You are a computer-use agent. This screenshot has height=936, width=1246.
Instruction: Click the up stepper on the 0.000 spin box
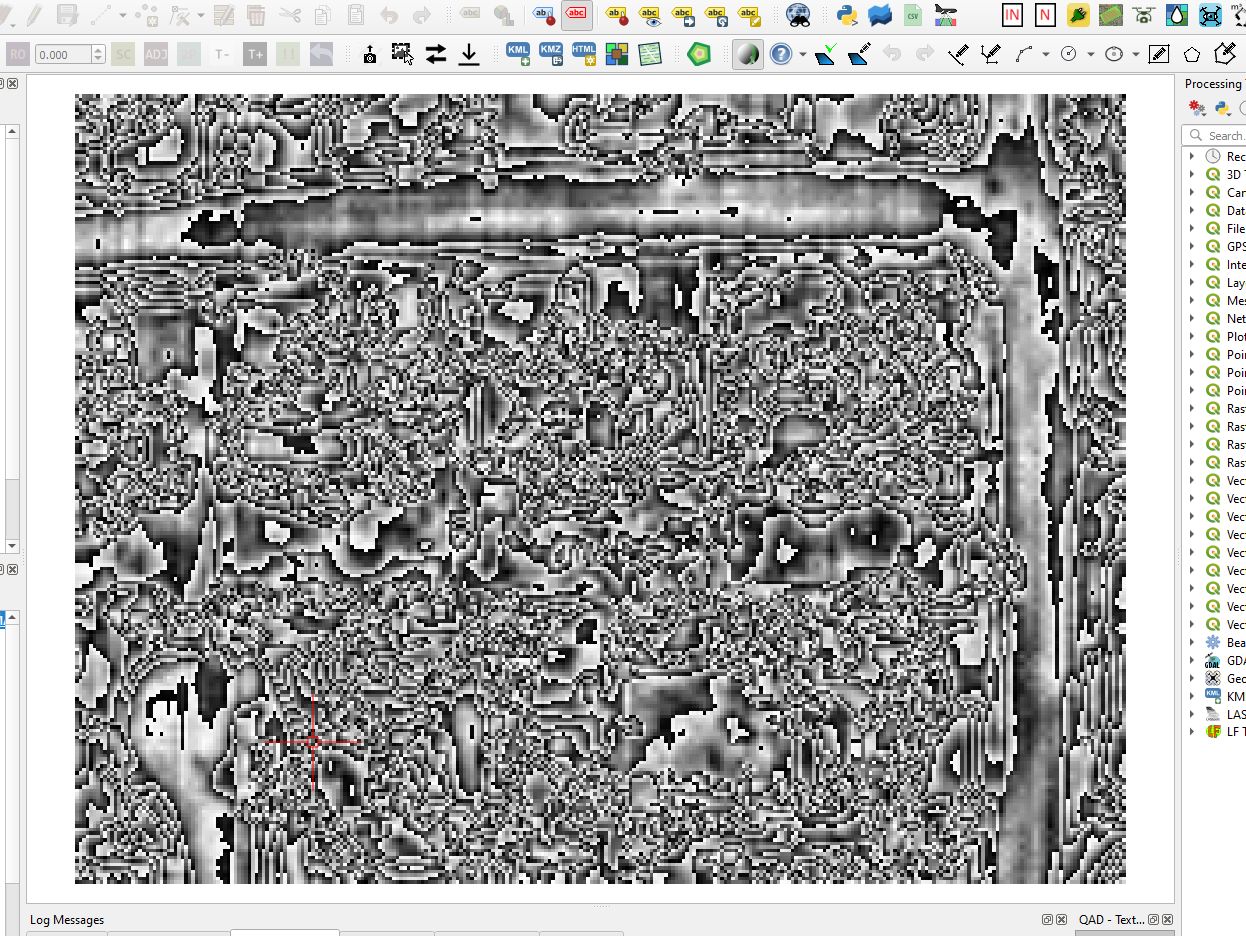point(98,48)
